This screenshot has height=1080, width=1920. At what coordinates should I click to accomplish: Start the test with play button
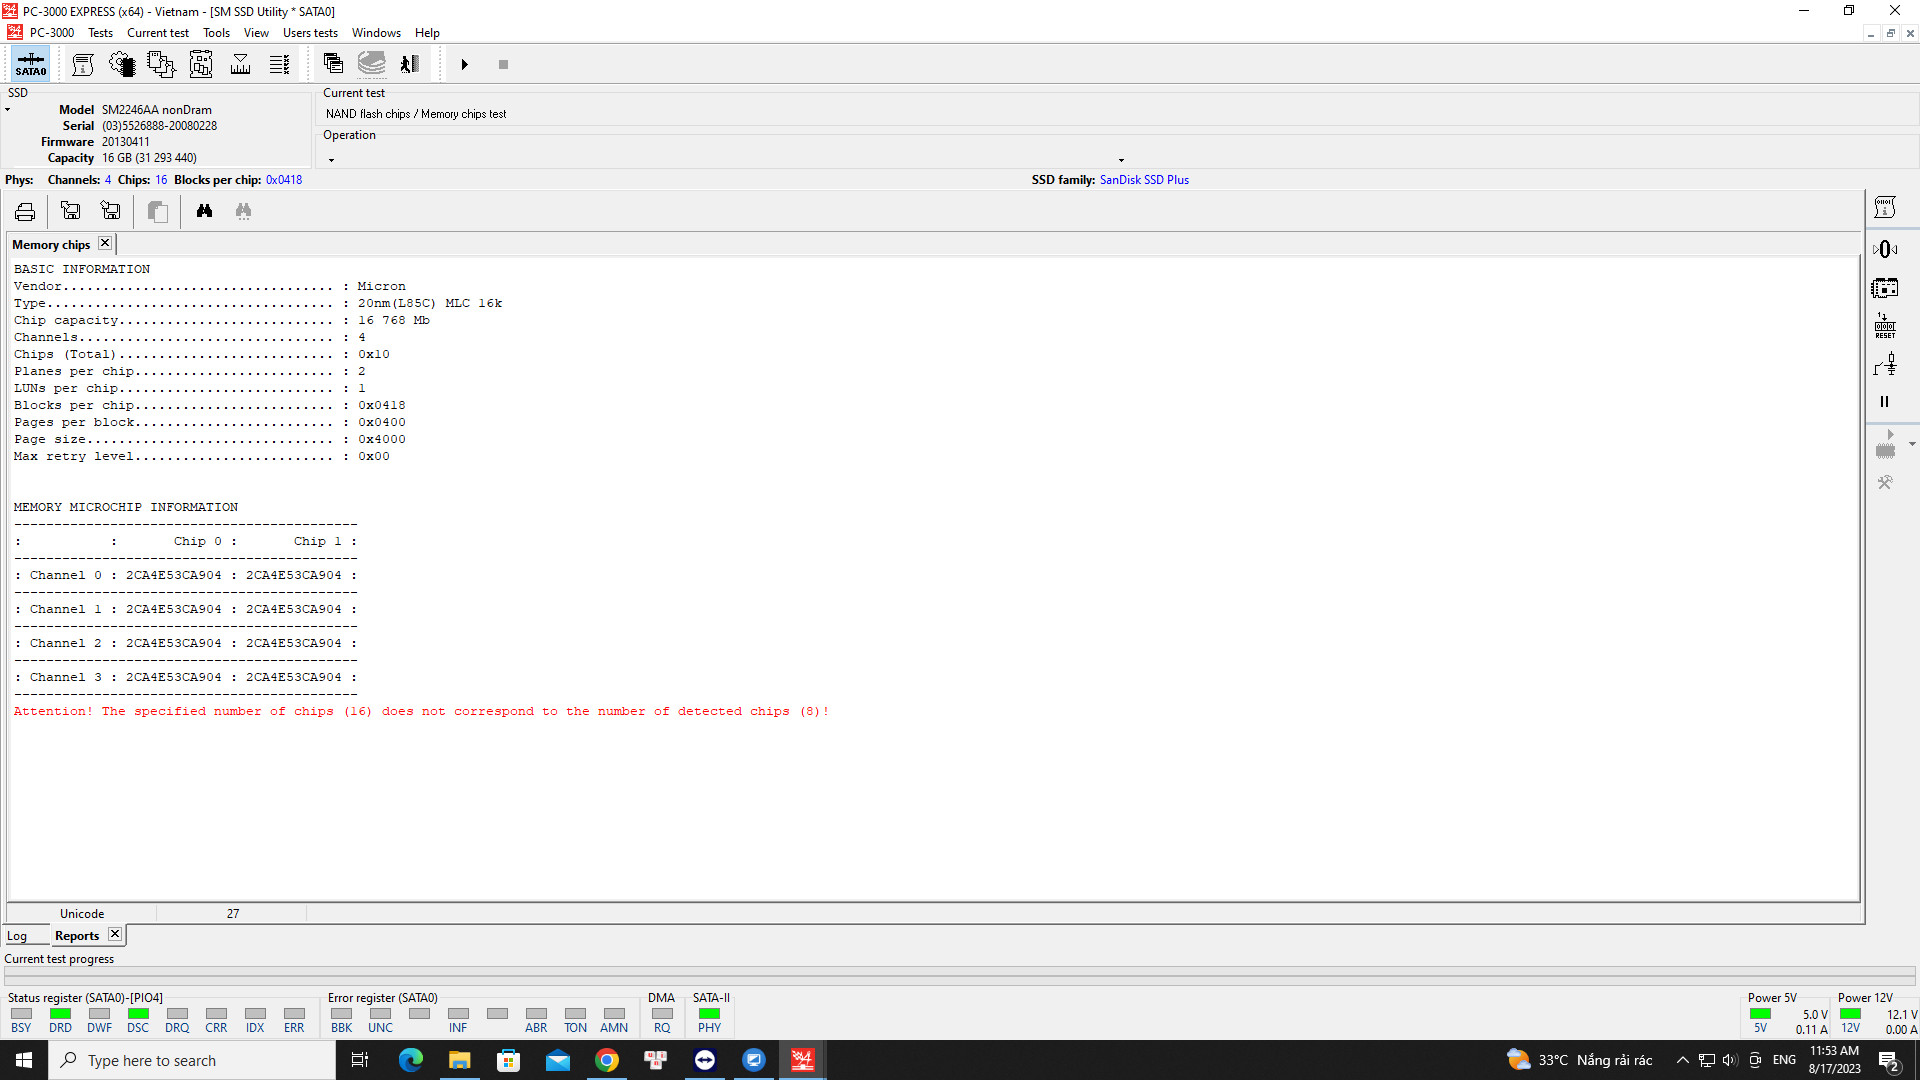click(465, 64)
